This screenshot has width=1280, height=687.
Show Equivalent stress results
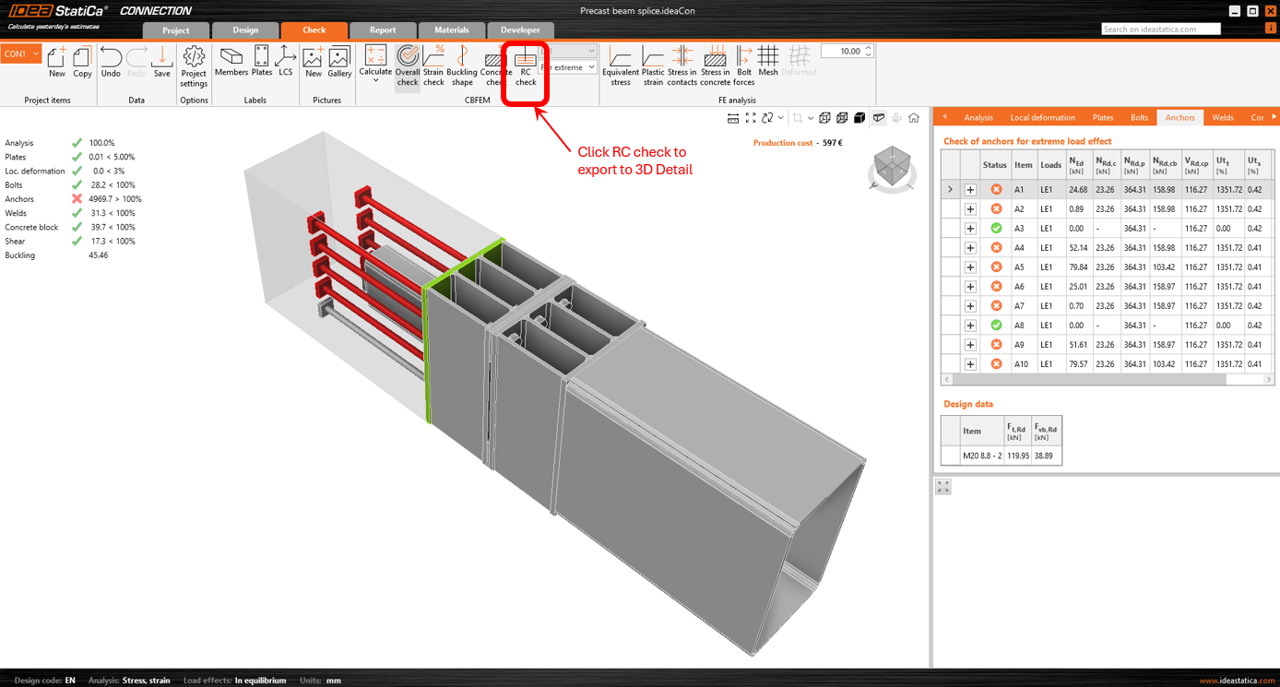pyautogui.click(x=620, y=64)
